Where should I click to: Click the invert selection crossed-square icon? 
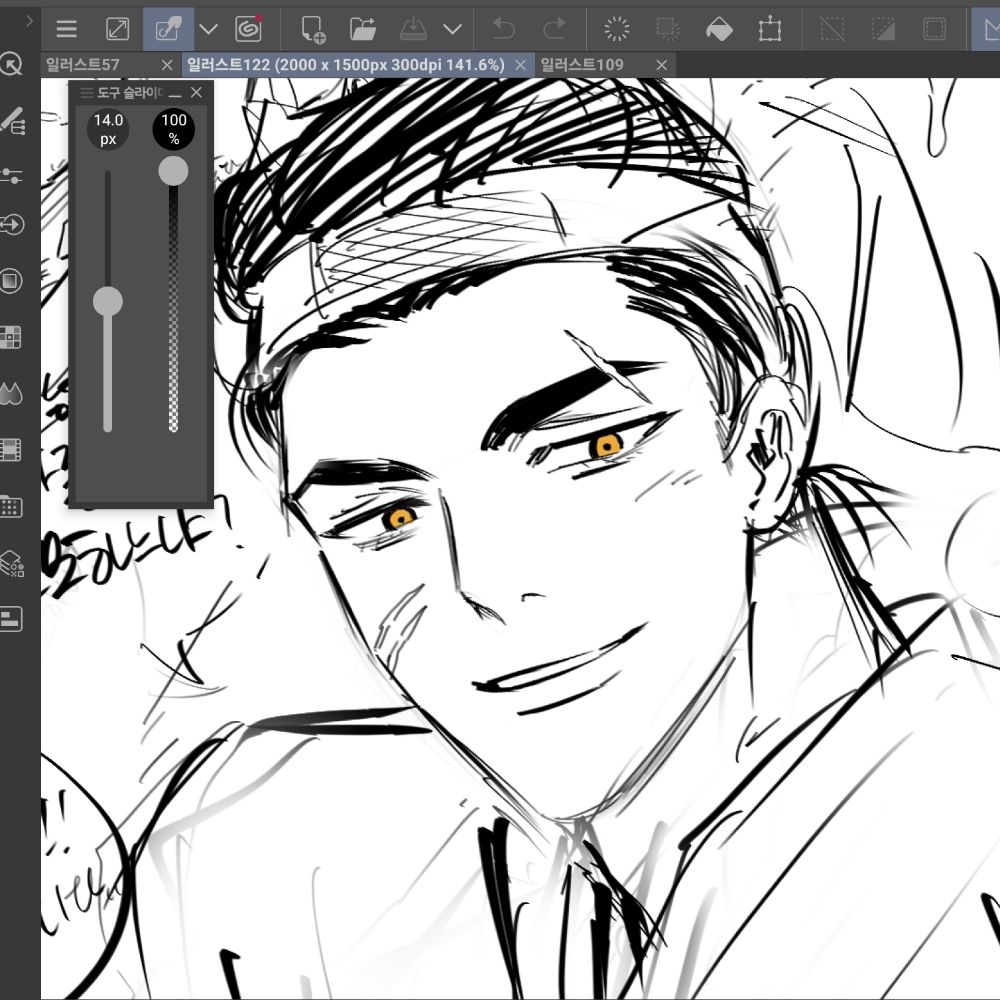coord(832,29)
